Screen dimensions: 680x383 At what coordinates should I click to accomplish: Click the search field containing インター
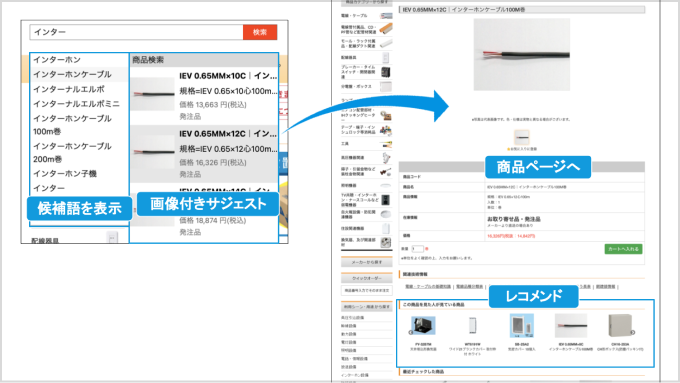(x=136, y=32)
